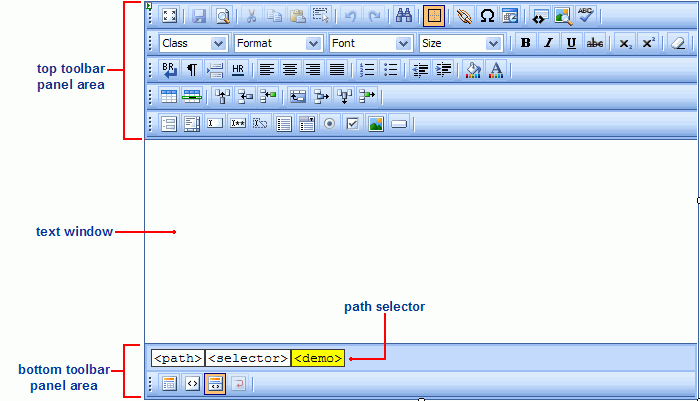This screenshot has width=700, height=401.
Task: Insert a dropdown select field icon
Action: 307,124
